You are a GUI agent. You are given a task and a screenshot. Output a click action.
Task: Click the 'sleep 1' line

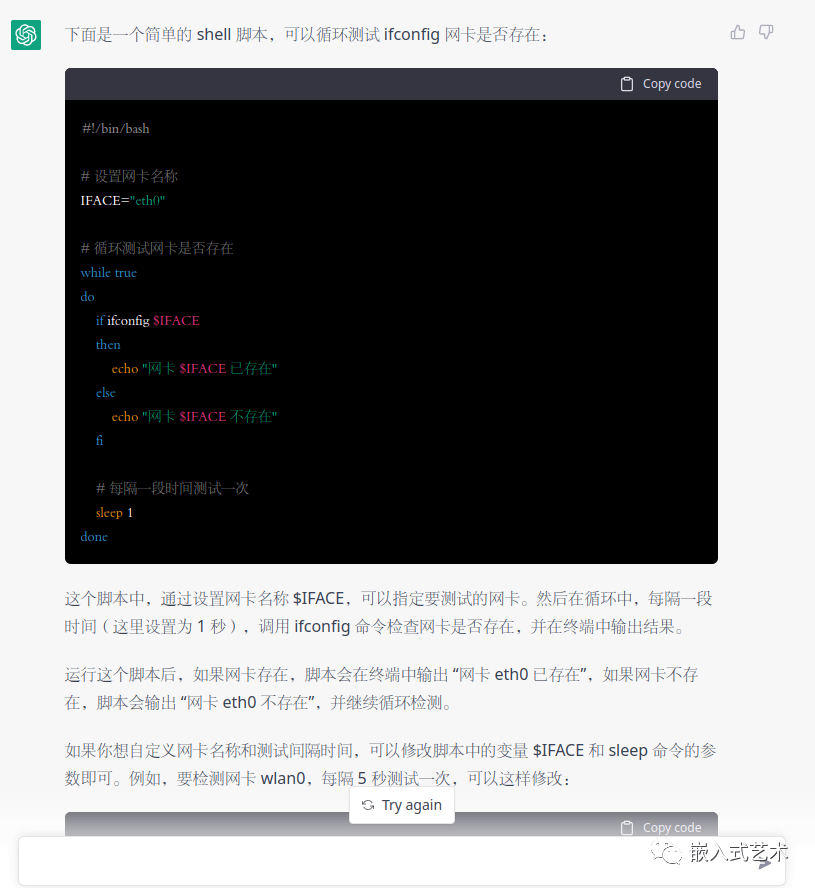[114, 513]
